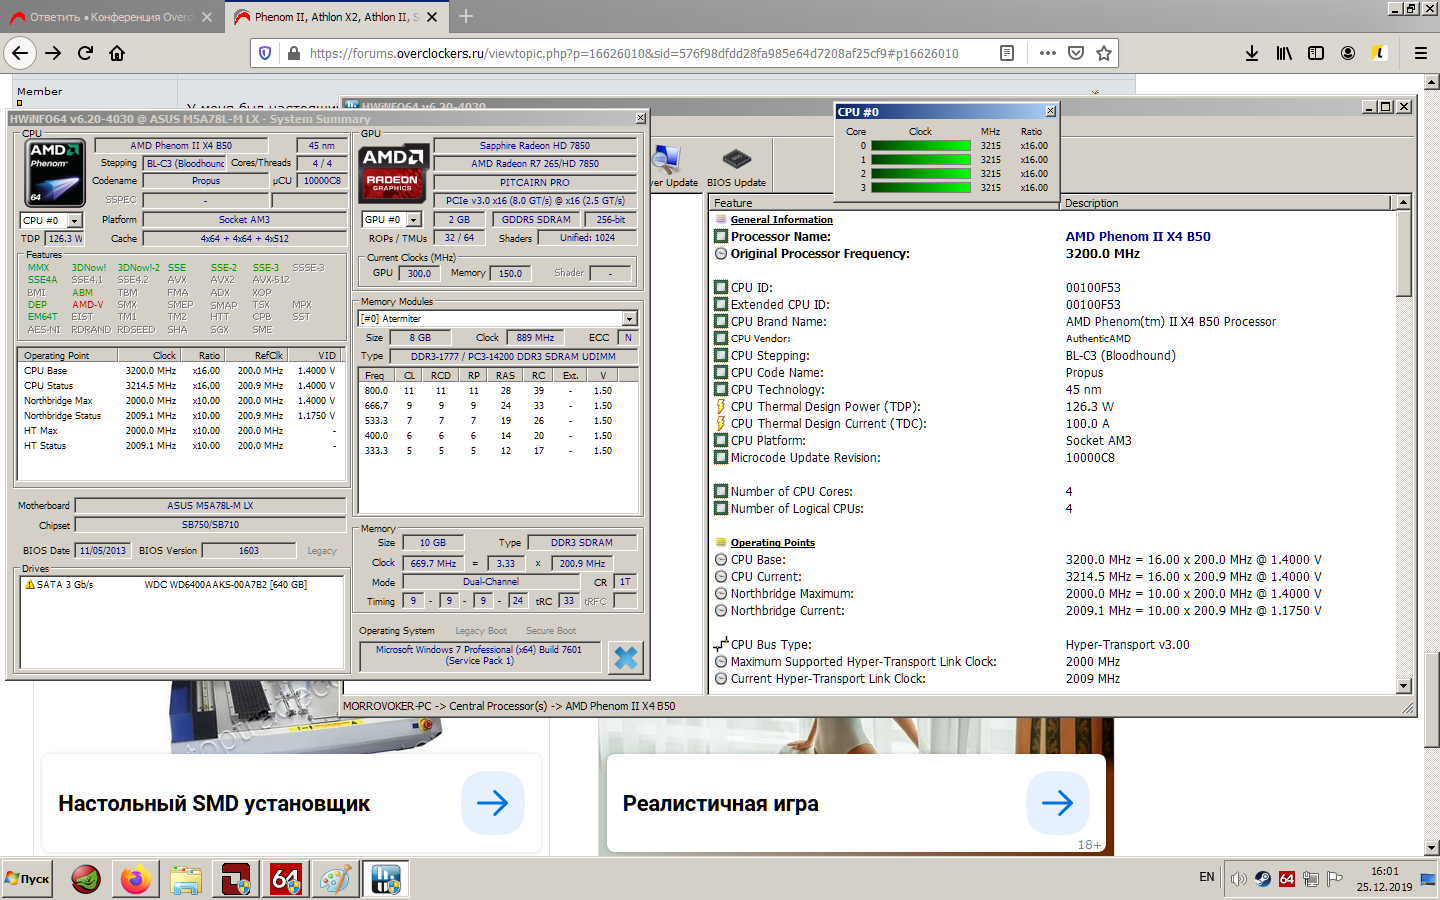Viewport: 1440px width, 900px height.
Task: Click the 'Operating Points' section heading
Action: point(772,543)
